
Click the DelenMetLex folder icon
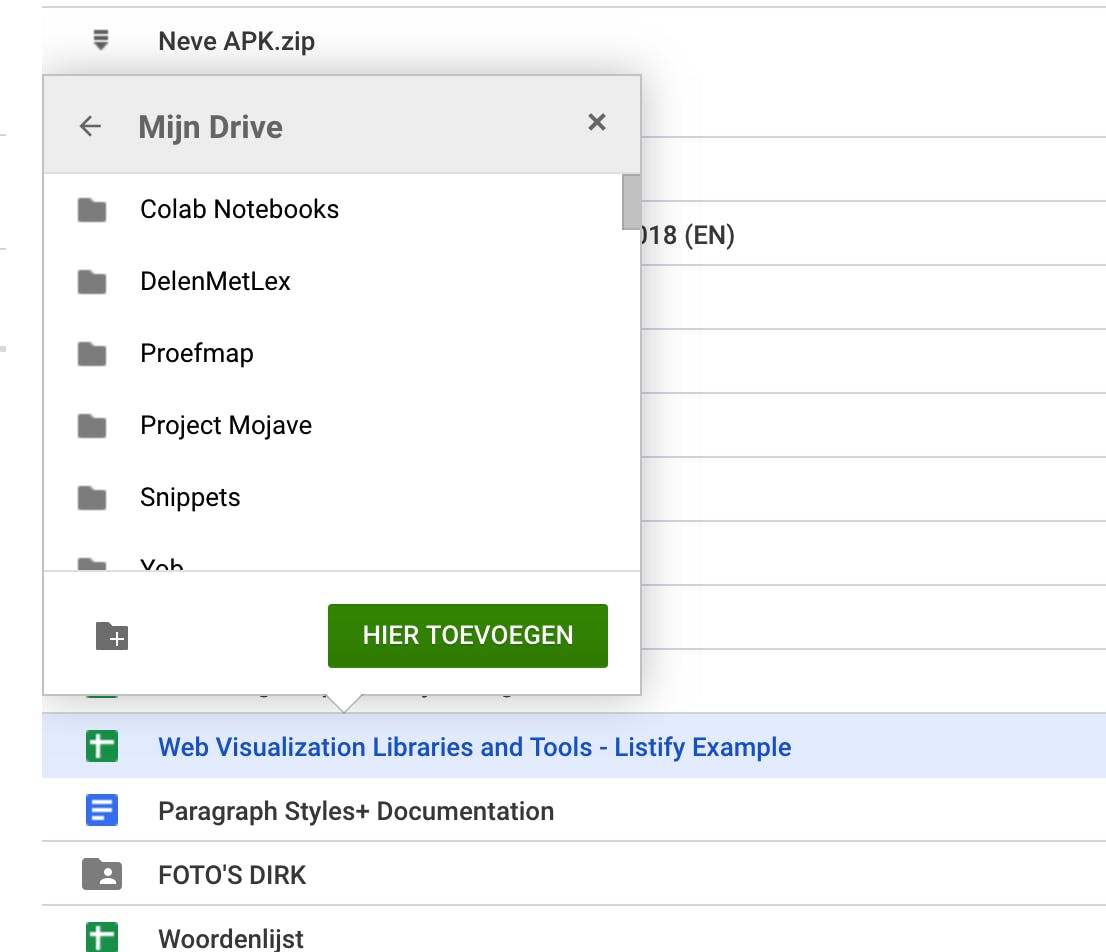pos(92,282)
